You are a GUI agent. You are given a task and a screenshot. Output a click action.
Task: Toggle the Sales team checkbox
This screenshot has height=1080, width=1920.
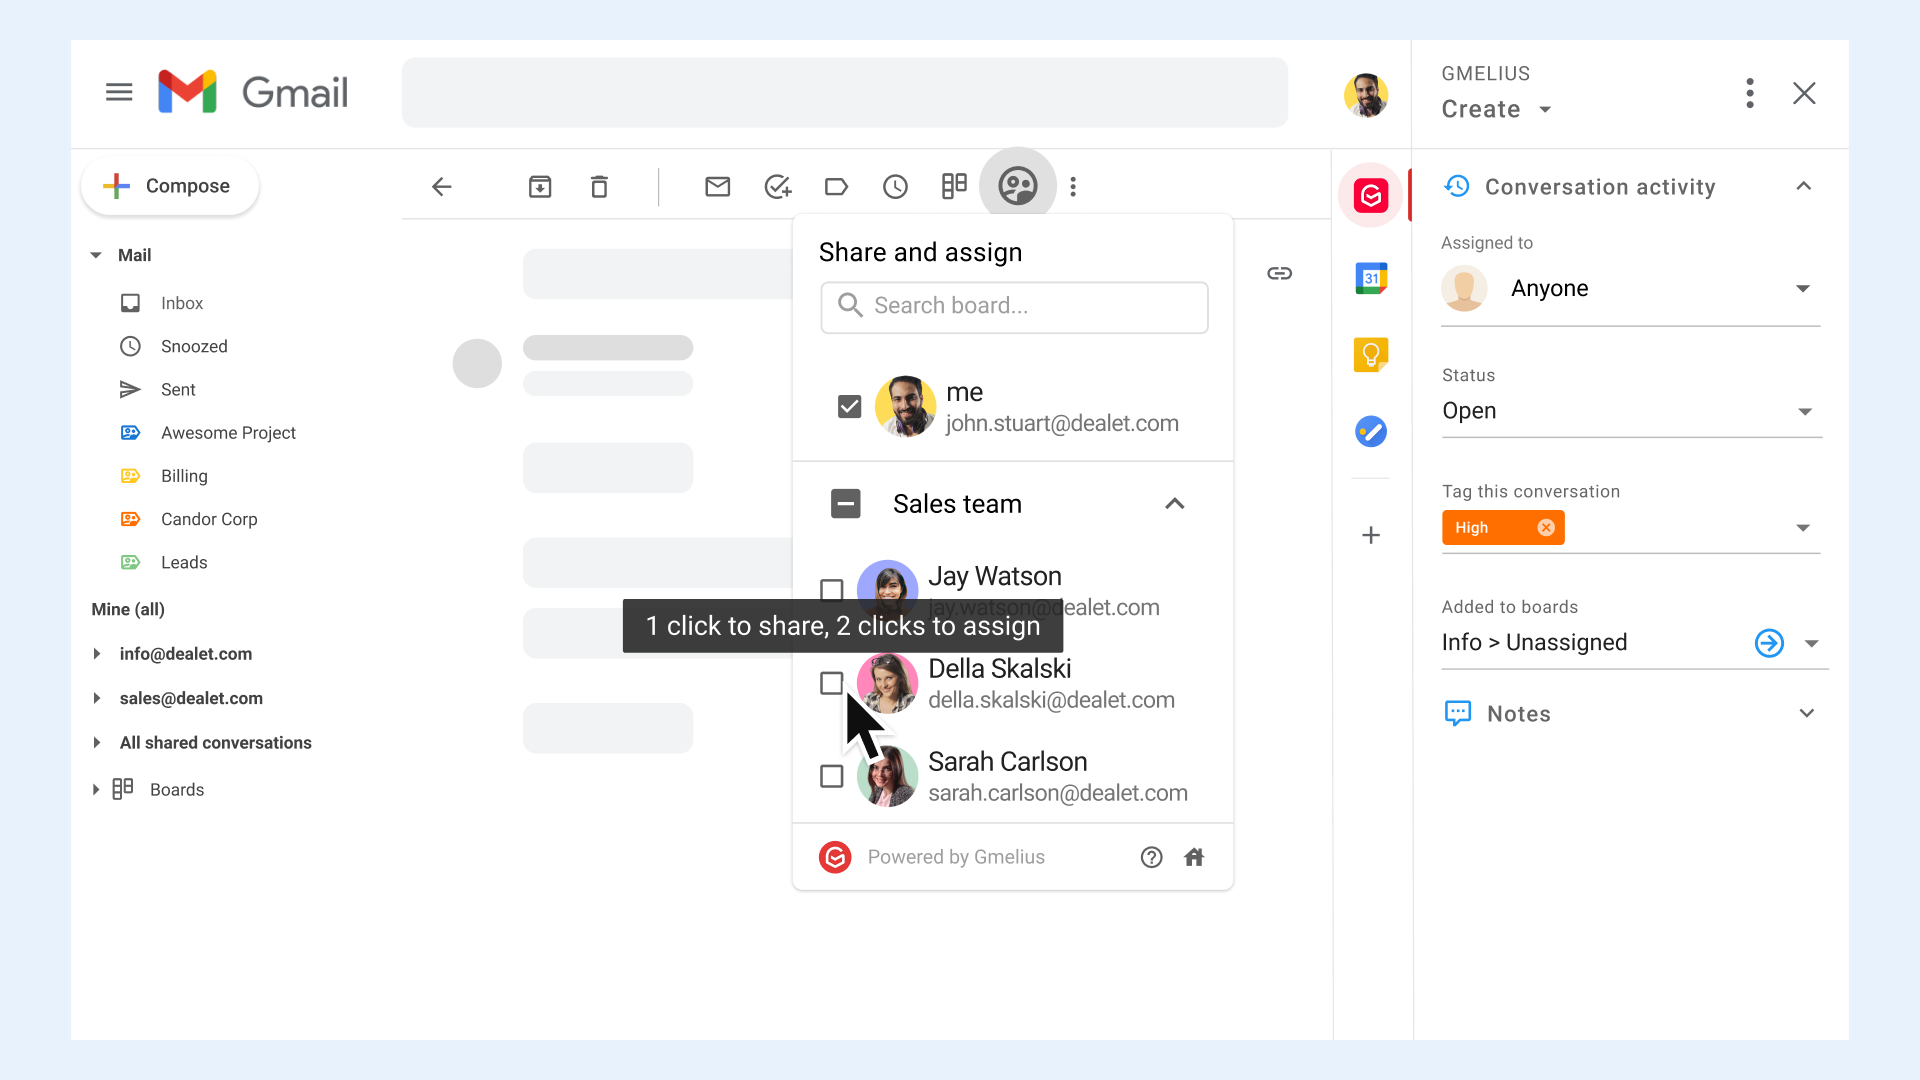pos(846,503)
